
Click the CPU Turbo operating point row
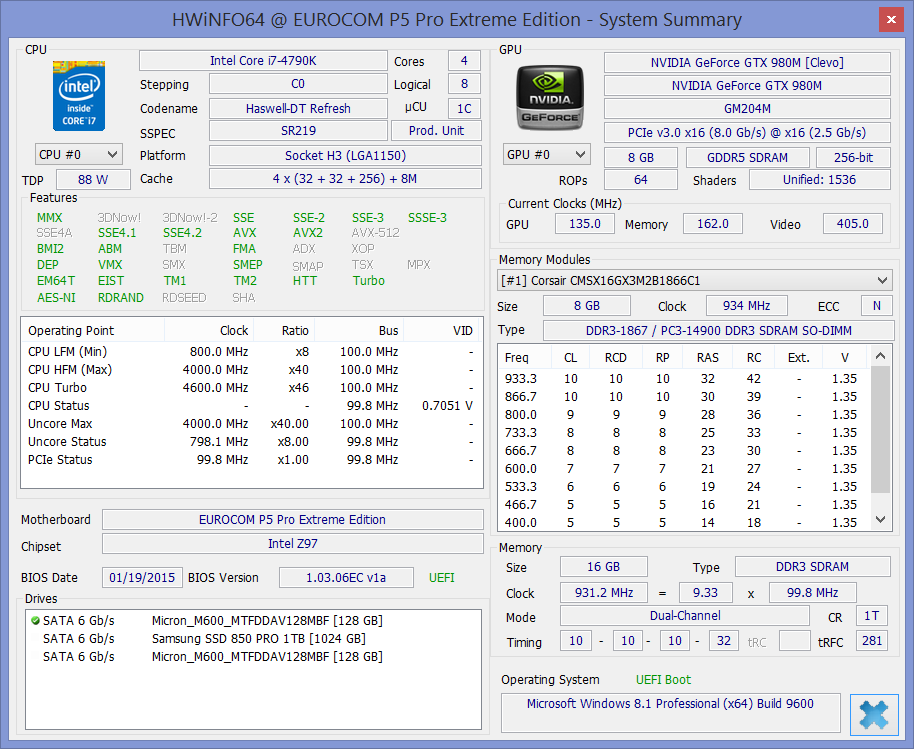[251, 388]
